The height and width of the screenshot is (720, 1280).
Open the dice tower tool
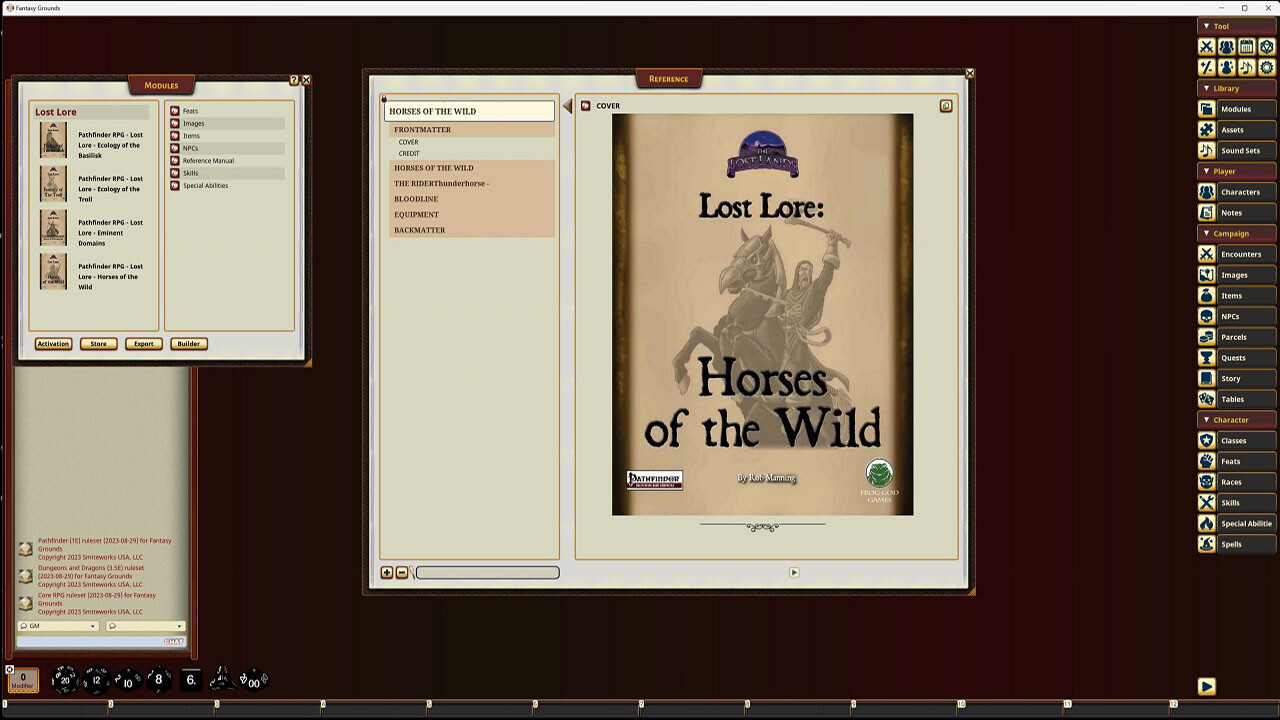pyautogui.click(x=1265, y=46)
